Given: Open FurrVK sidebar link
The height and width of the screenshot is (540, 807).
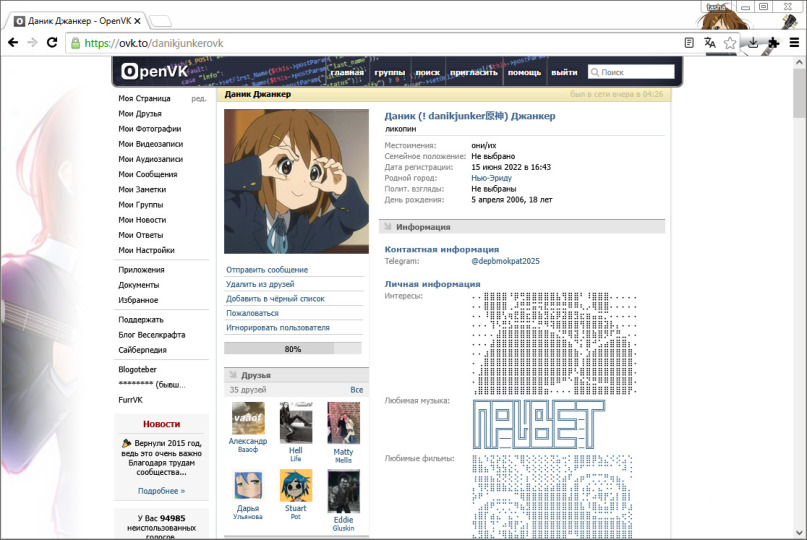Looking at the screenshot, I should (130, 400).
